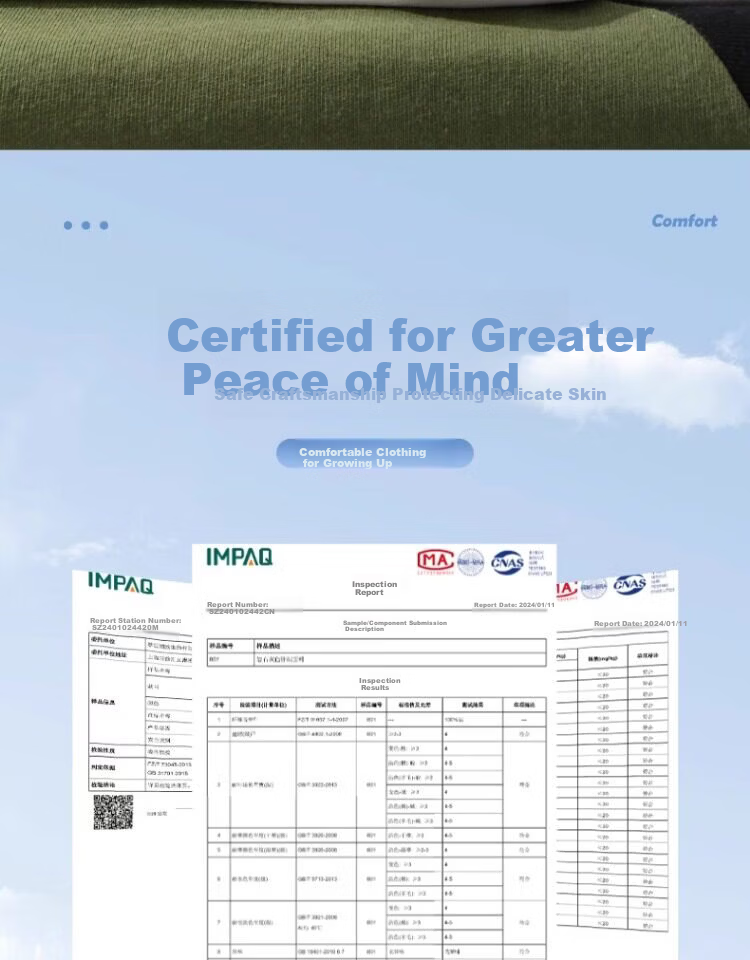Click the IMPAQ logo on the left report
Viewport: 750px width, 960px height.
pyautogui.click(x=121, y=583)
